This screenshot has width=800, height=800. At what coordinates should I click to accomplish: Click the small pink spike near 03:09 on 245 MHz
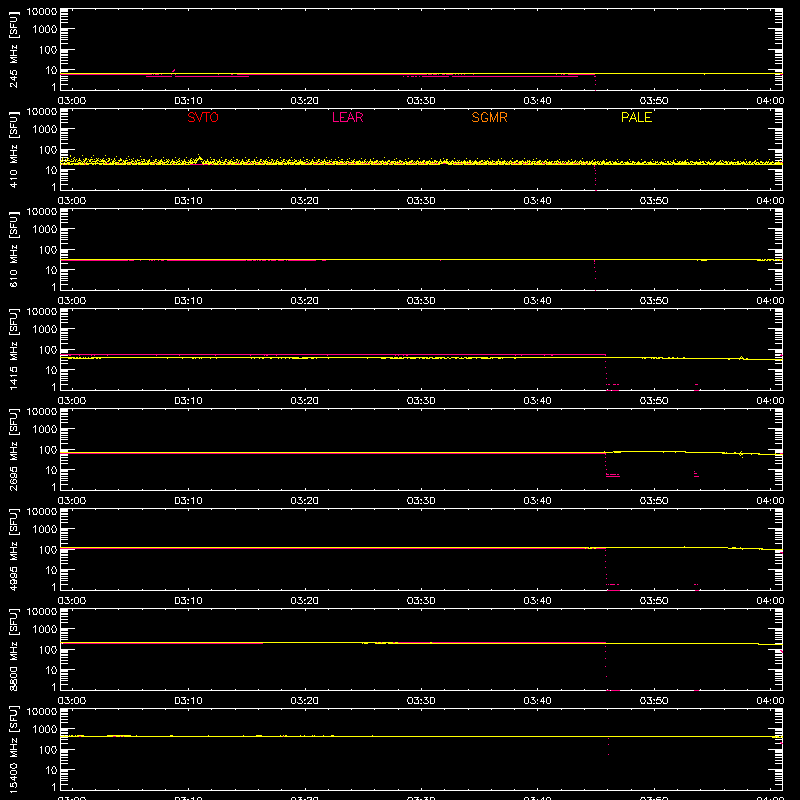[174, 71]
